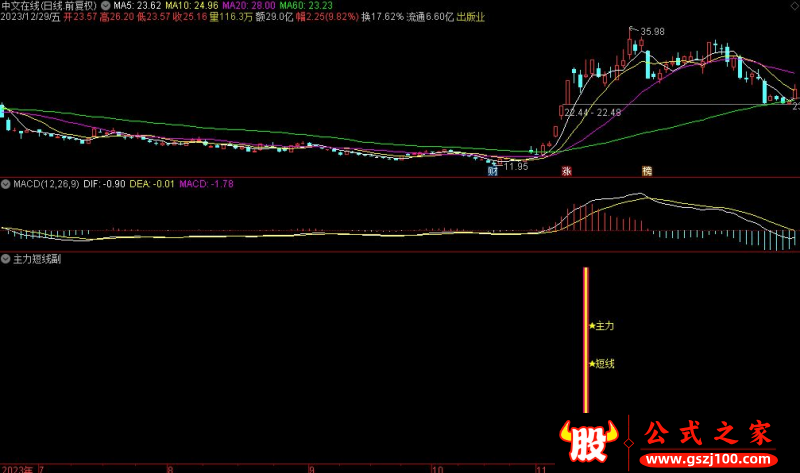
Task: Expand the MACD indicator dropdown
Action: tap(6, 184)
